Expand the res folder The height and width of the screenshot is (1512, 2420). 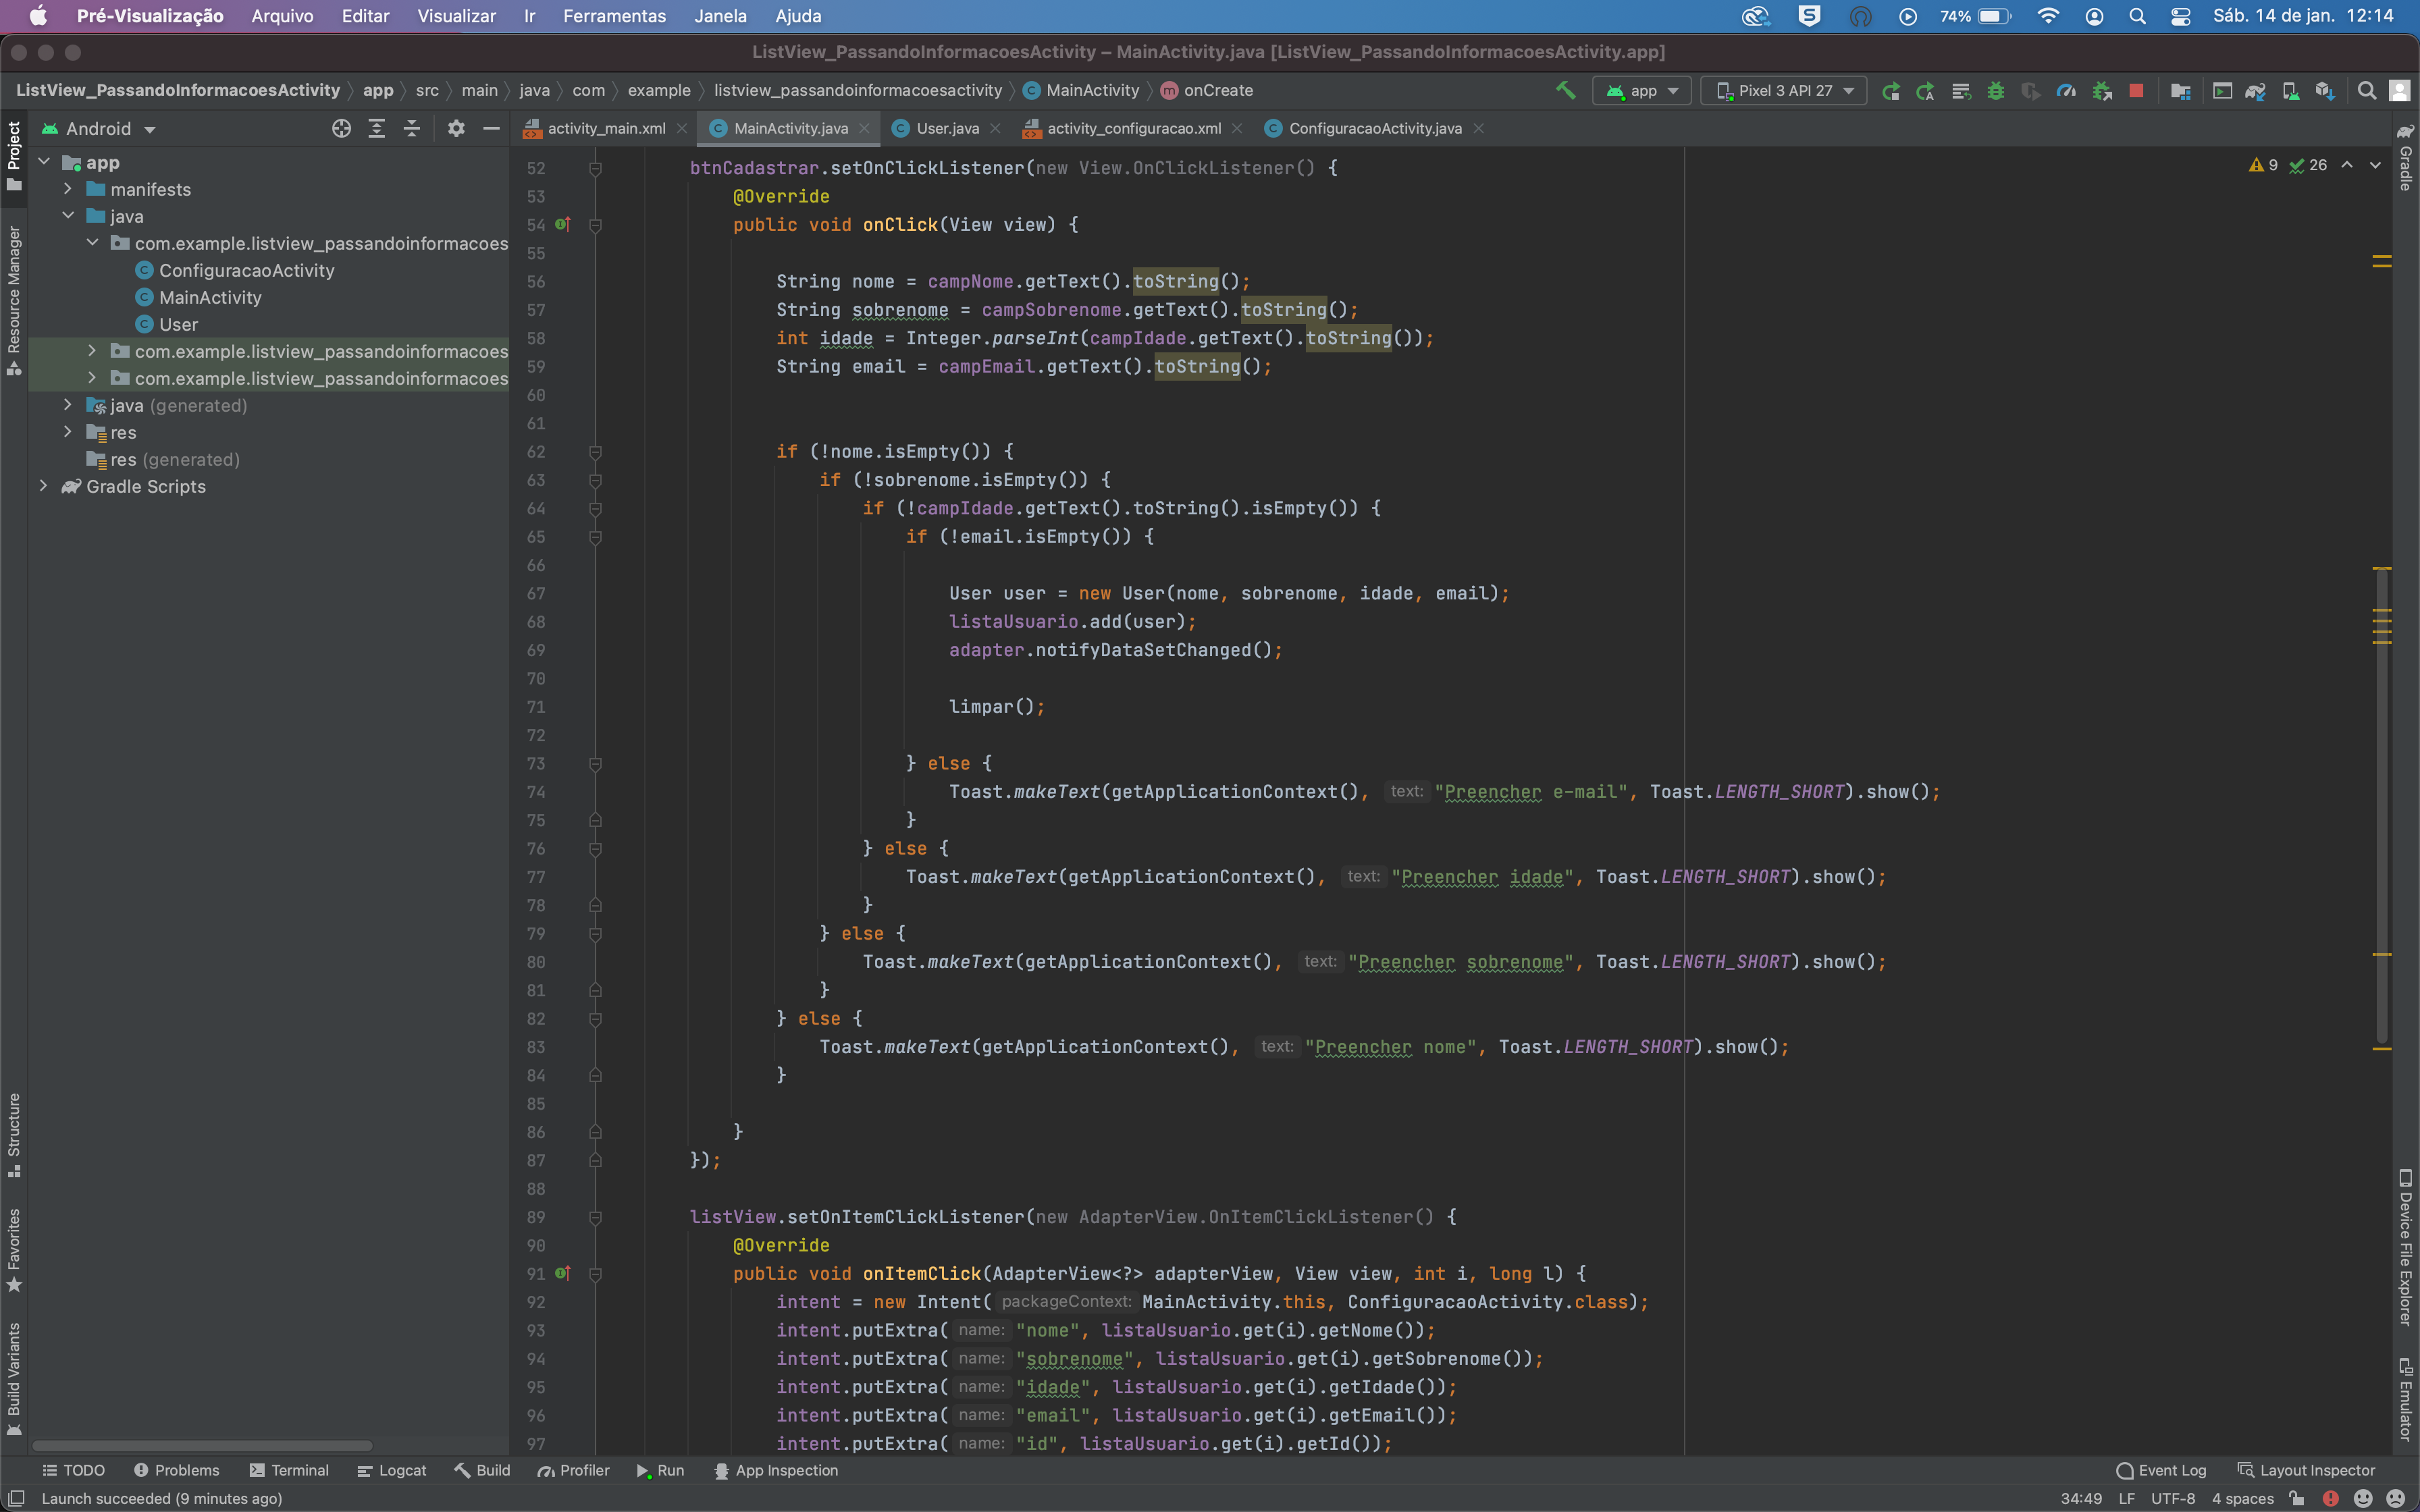tap(67, 432)
